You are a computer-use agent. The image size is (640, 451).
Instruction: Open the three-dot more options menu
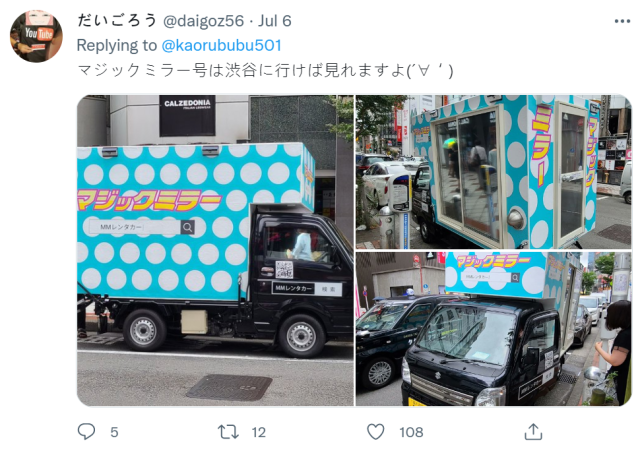click(x=622, y=21)
